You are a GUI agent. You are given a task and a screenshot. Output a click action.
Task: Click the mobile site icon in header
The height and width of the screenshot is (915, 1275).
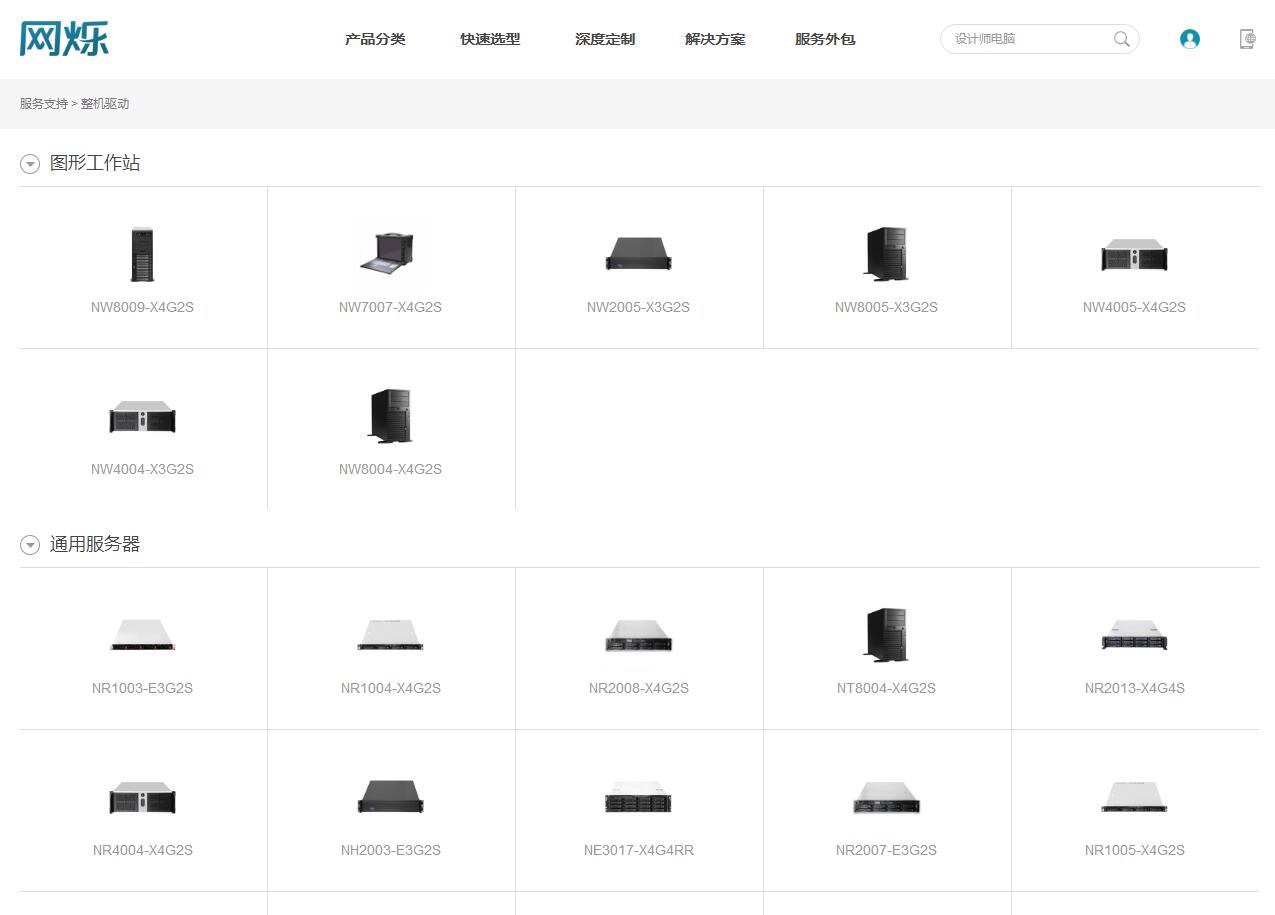click(1247, 39)
